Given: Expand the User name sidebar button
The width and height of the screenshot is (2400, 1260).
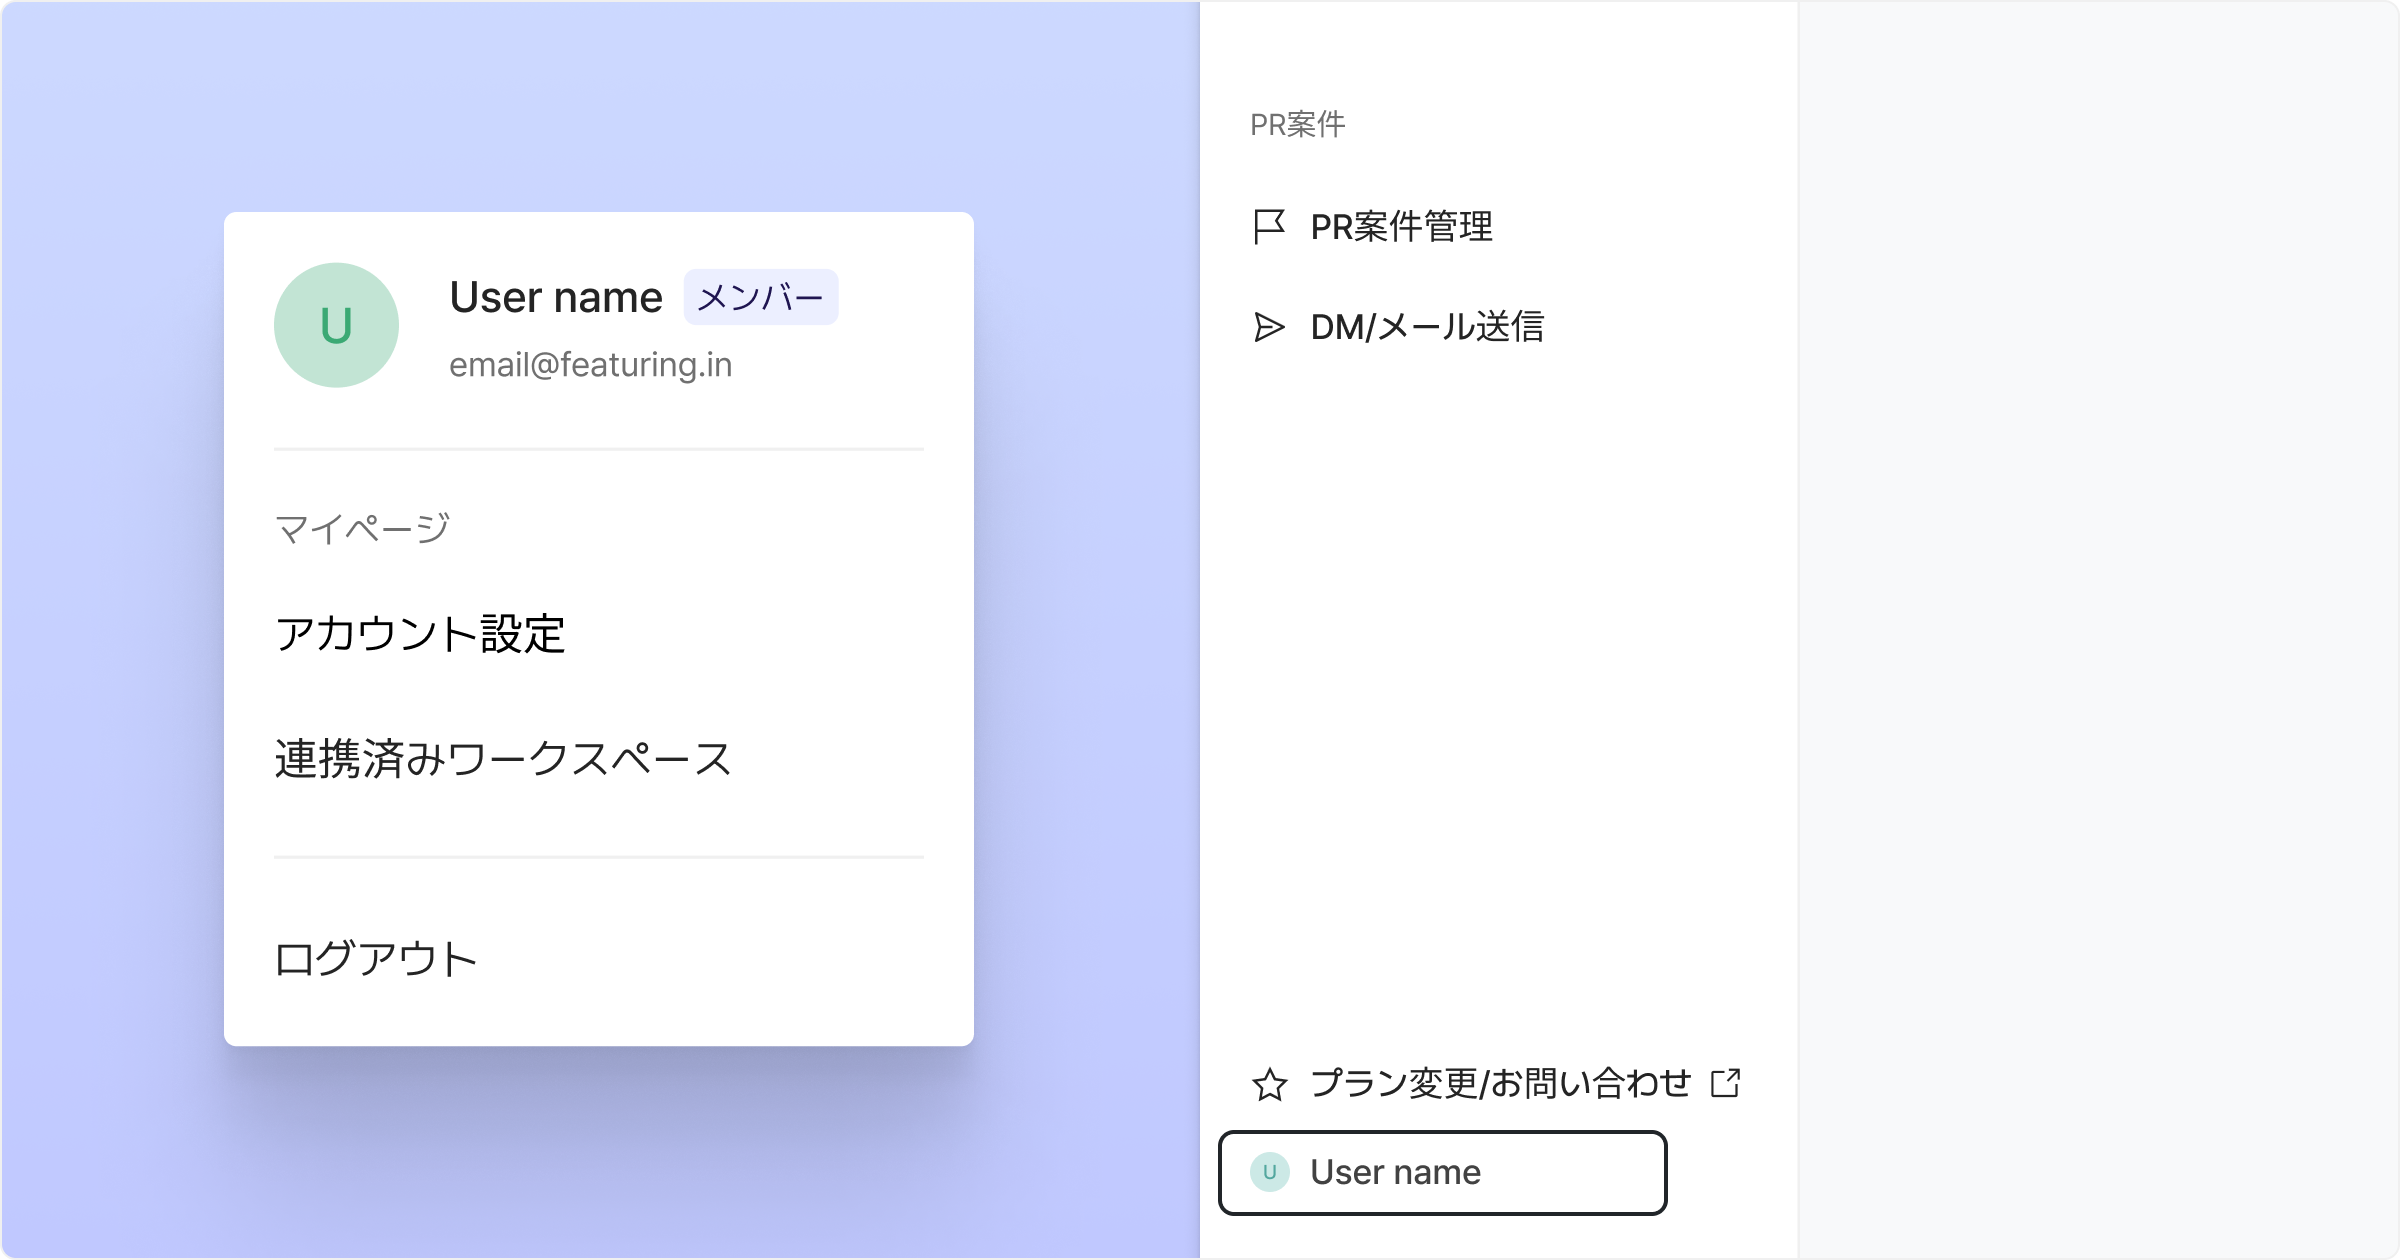Looking at the screenshot, I should [1442, 1172].
